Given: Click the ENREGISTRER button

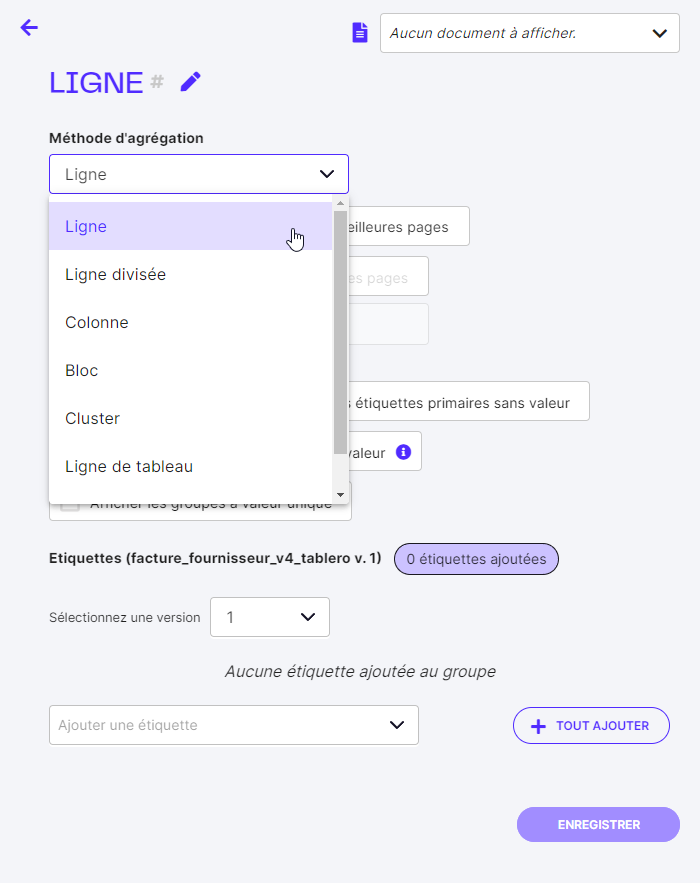Looking at the screenshot, I should coord(598,825).
